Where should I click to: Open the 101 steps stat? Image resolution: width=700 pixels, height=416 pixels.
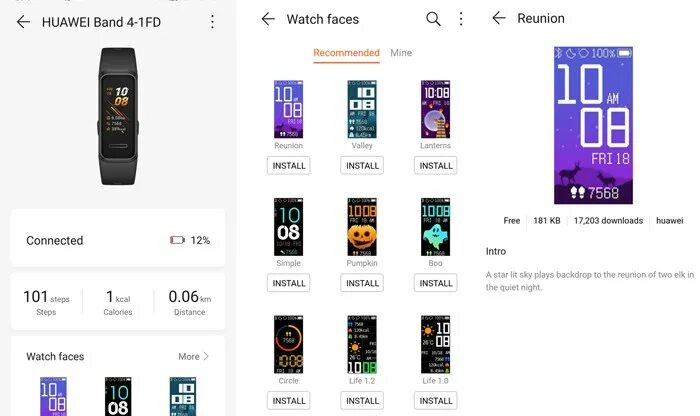pos(46,302)
